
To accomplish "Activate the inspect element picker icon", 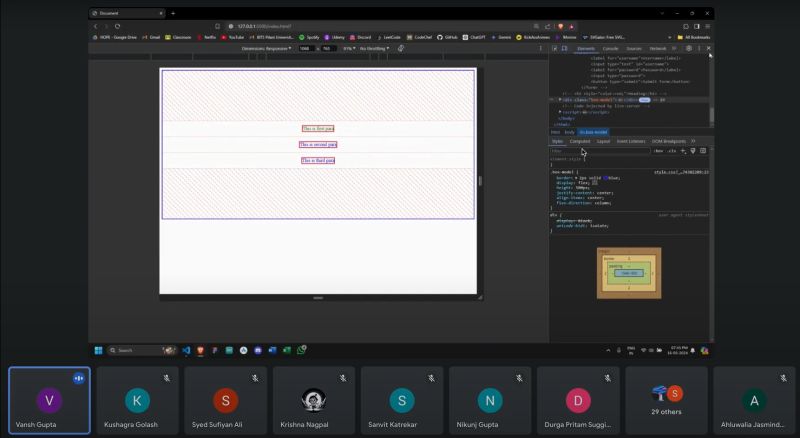I will click(x=555, y=48).
